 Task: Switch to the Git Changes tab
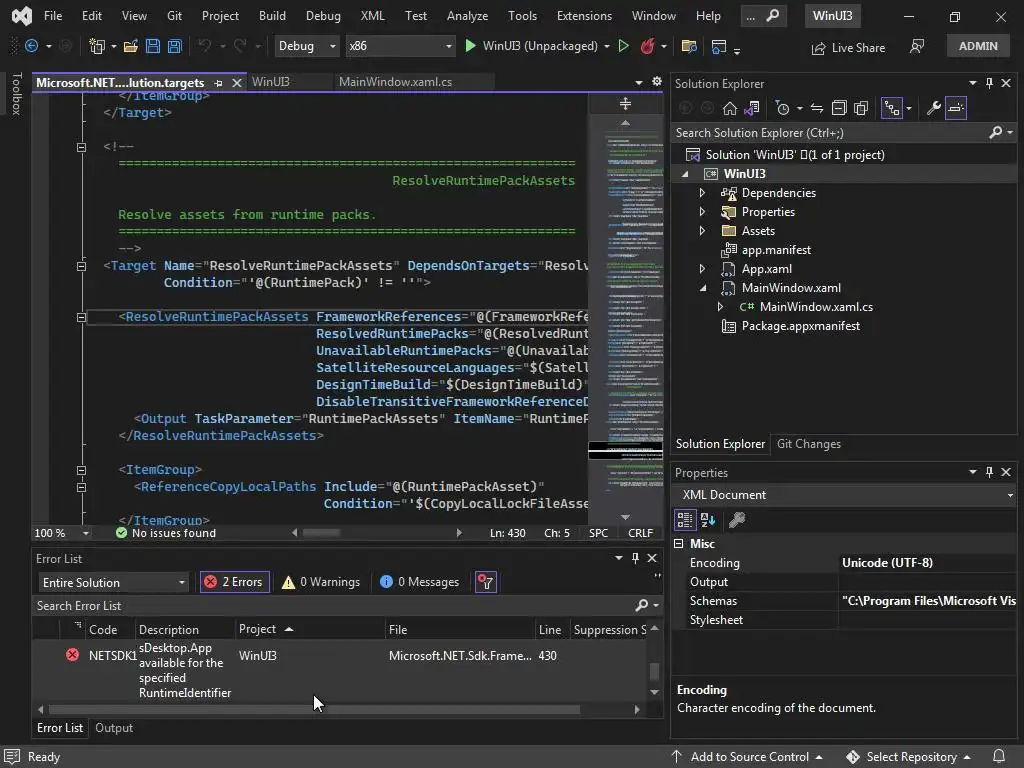[808, 444]
